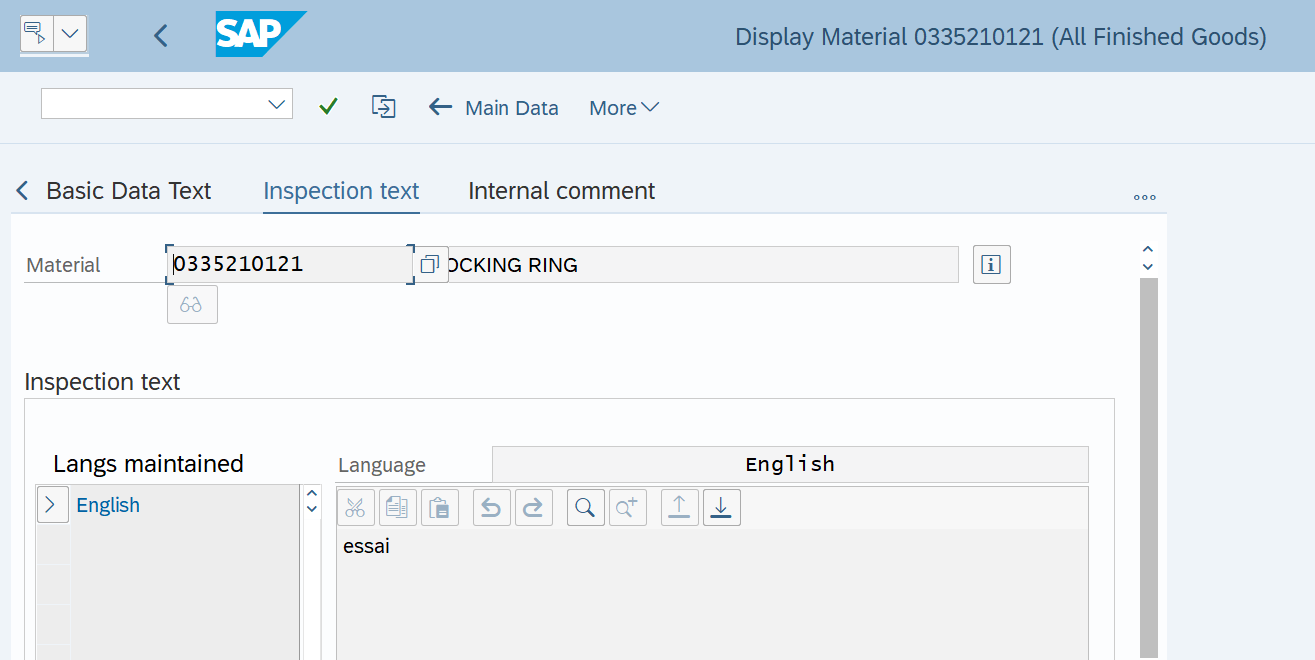Click the Paste icon in the editor toolbar
This screenshot has width=1315, height=660.
[x=440, y=507]
